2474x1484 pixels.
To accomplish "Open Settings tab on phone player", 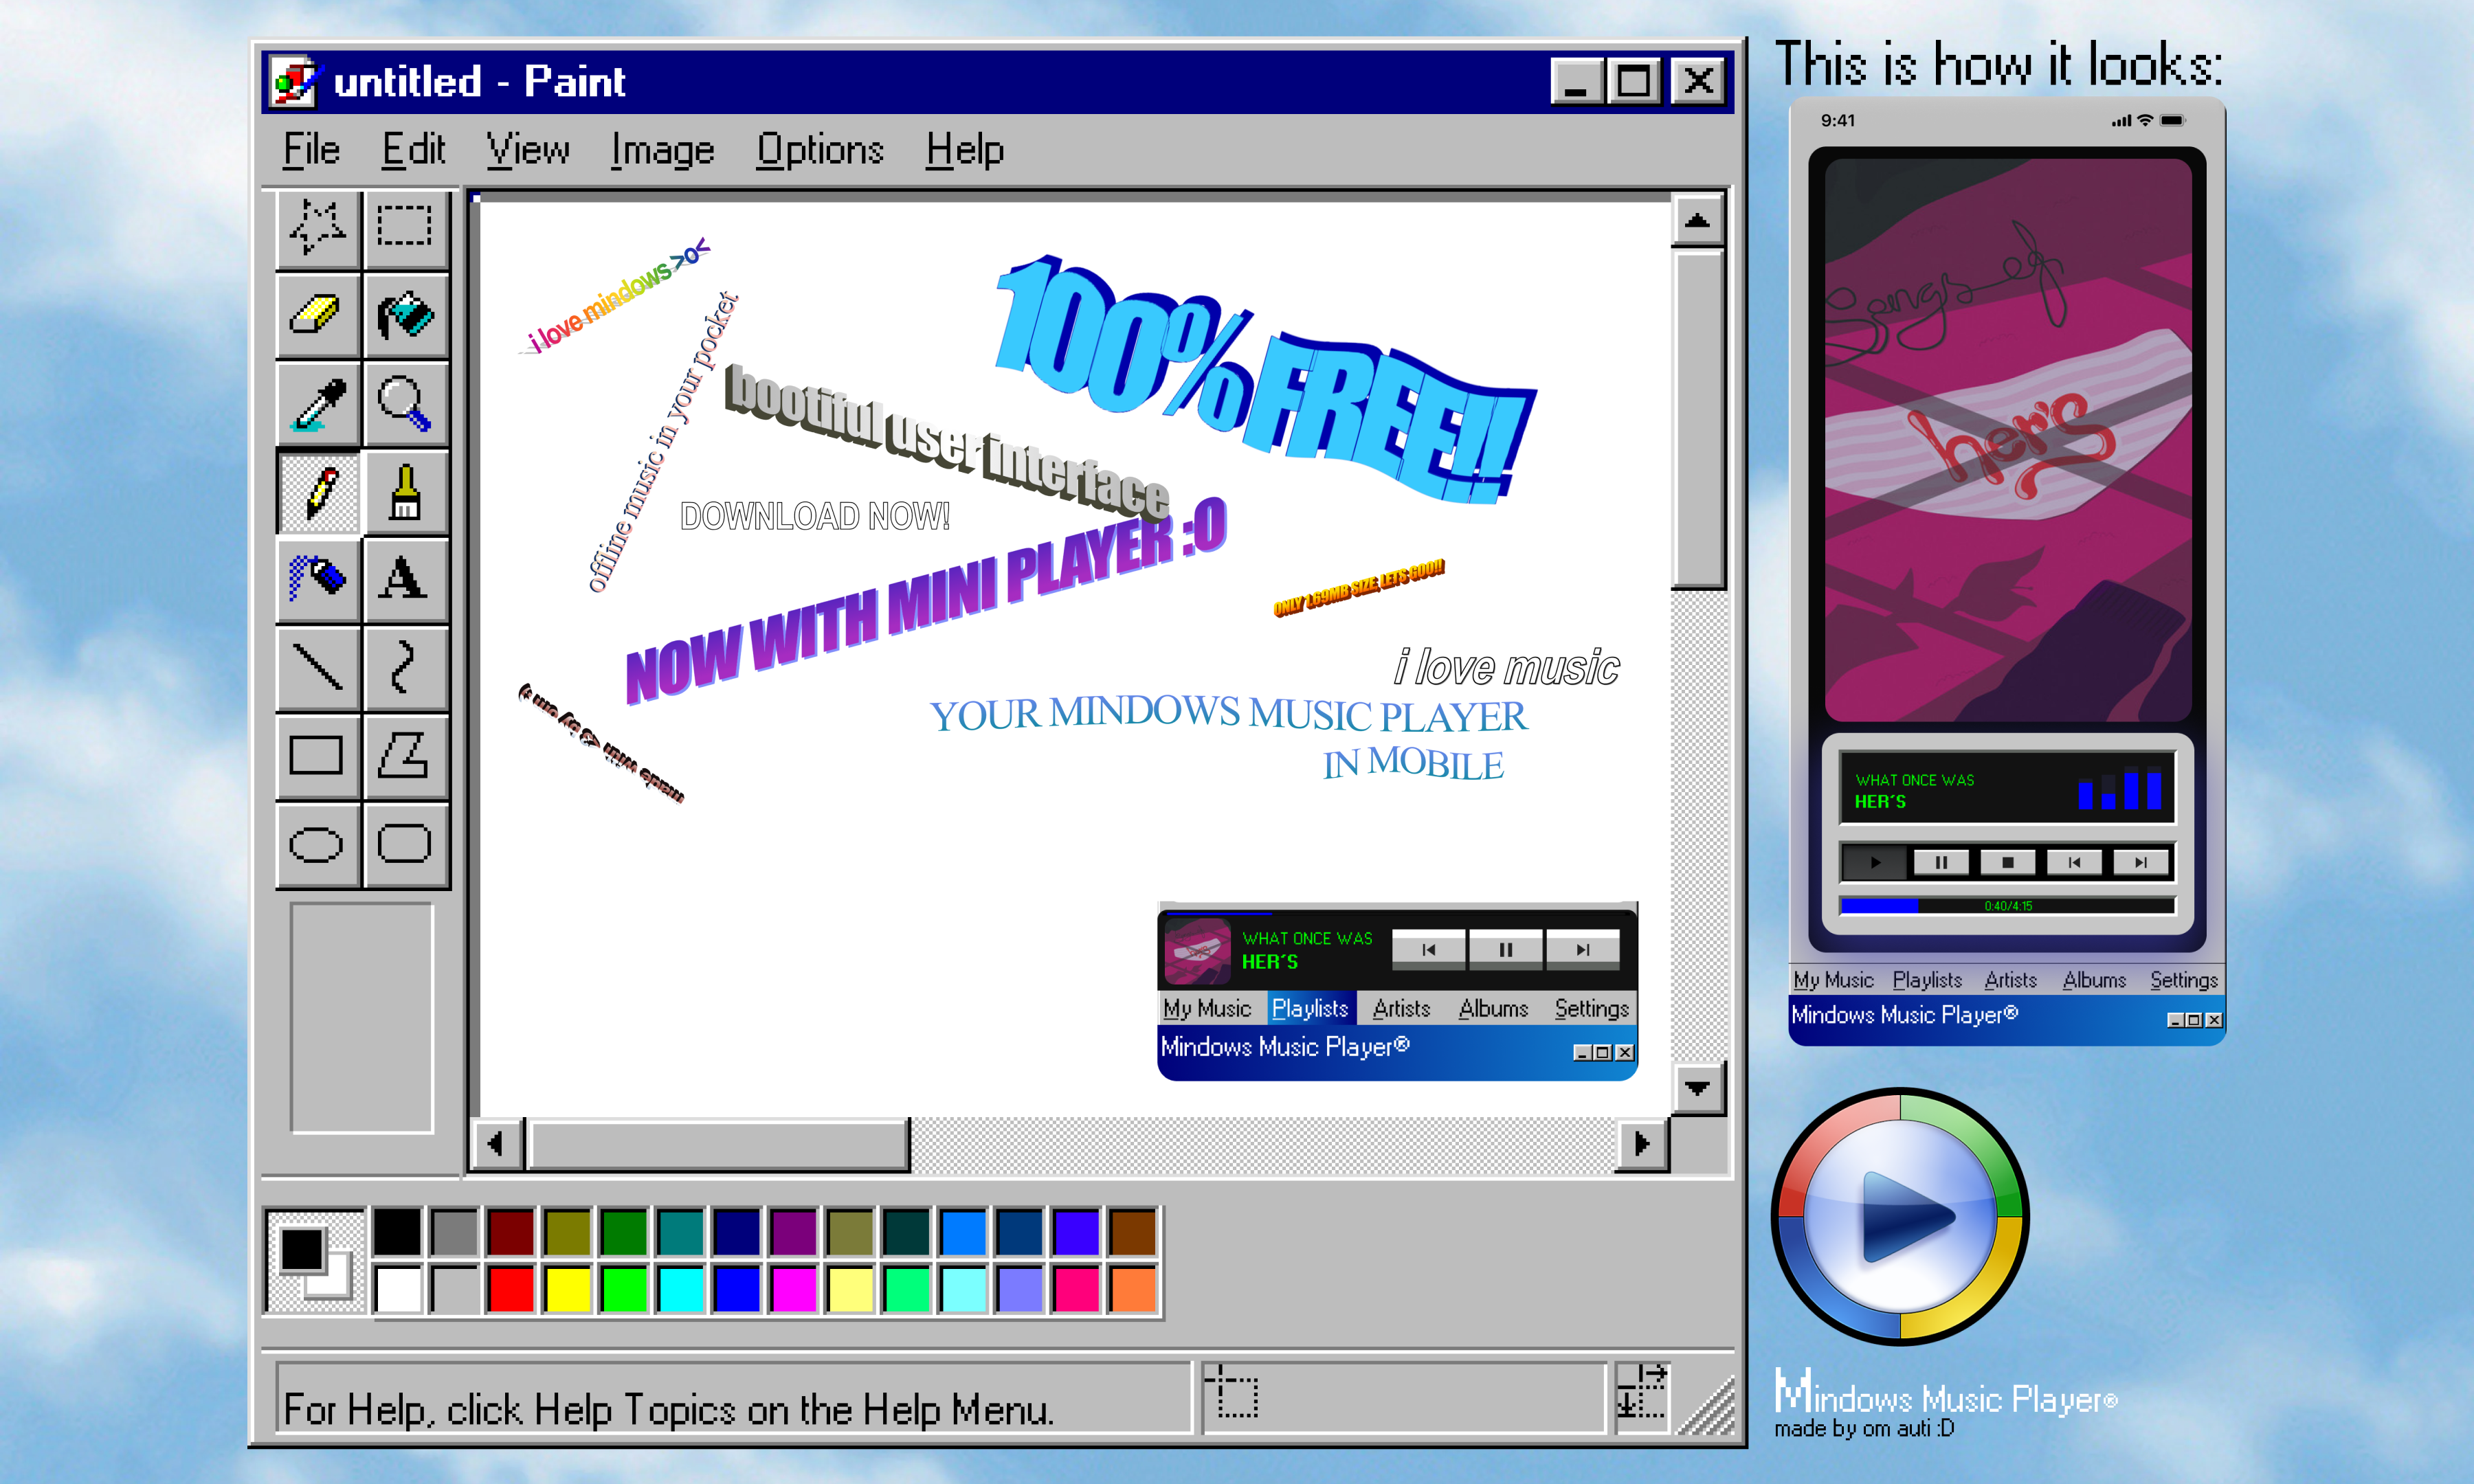I will click(x=2184, y=981).
